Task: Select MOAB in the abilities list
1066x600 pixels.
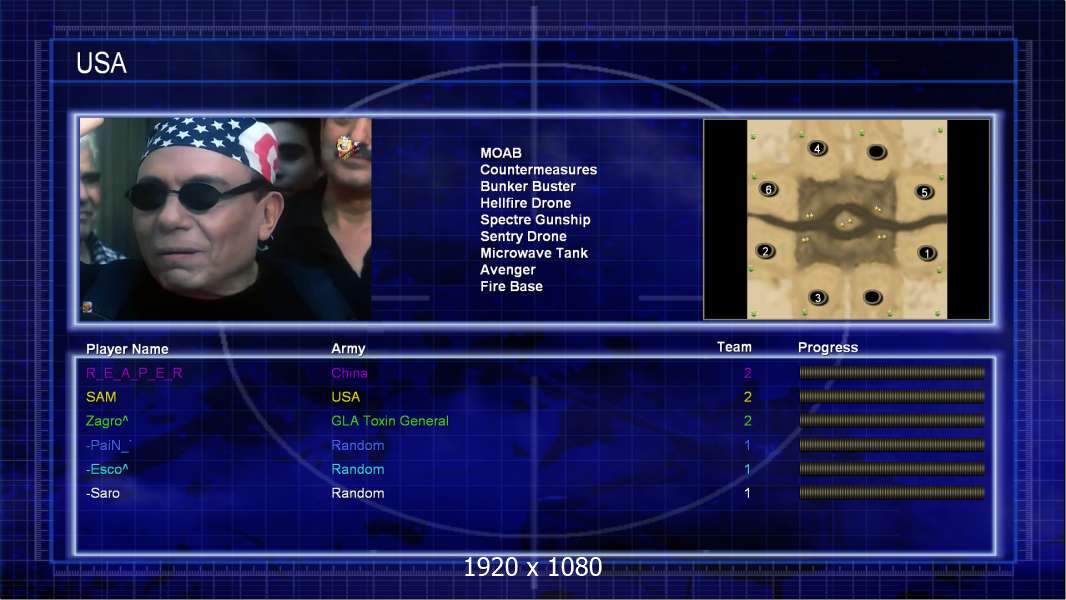Action: [x=501, y=153]
